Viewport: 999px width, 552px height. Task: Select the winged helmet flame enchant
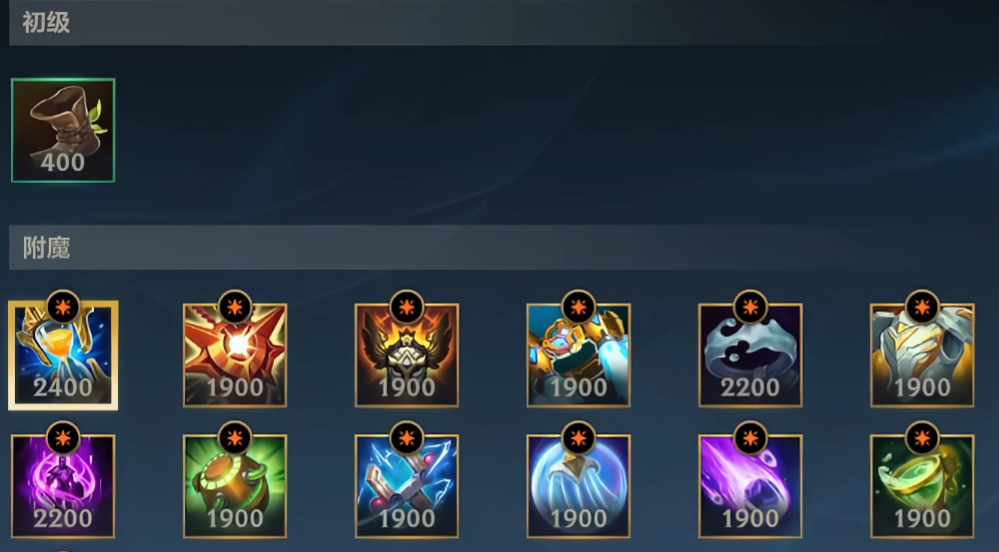pos(406,355)
